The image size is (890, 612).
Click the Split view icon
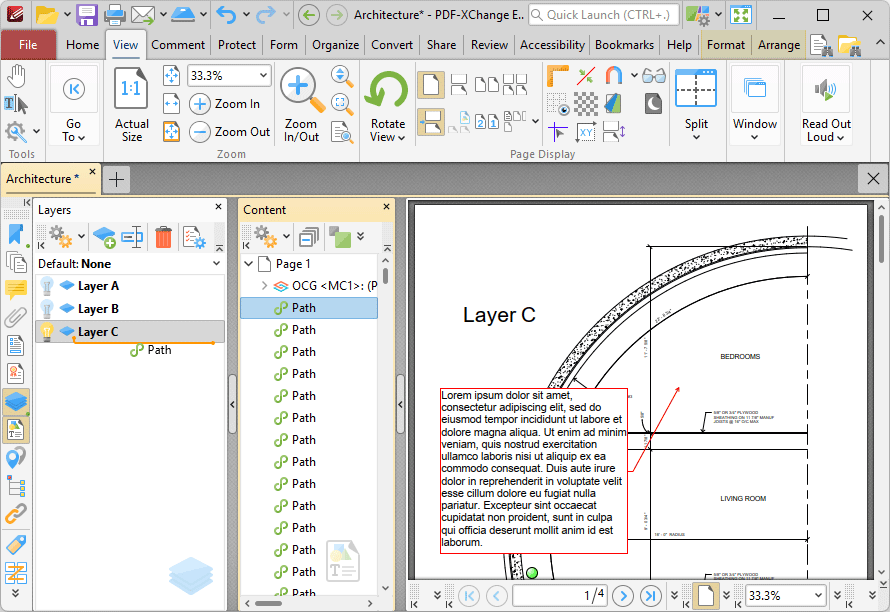tap(696, 88)
